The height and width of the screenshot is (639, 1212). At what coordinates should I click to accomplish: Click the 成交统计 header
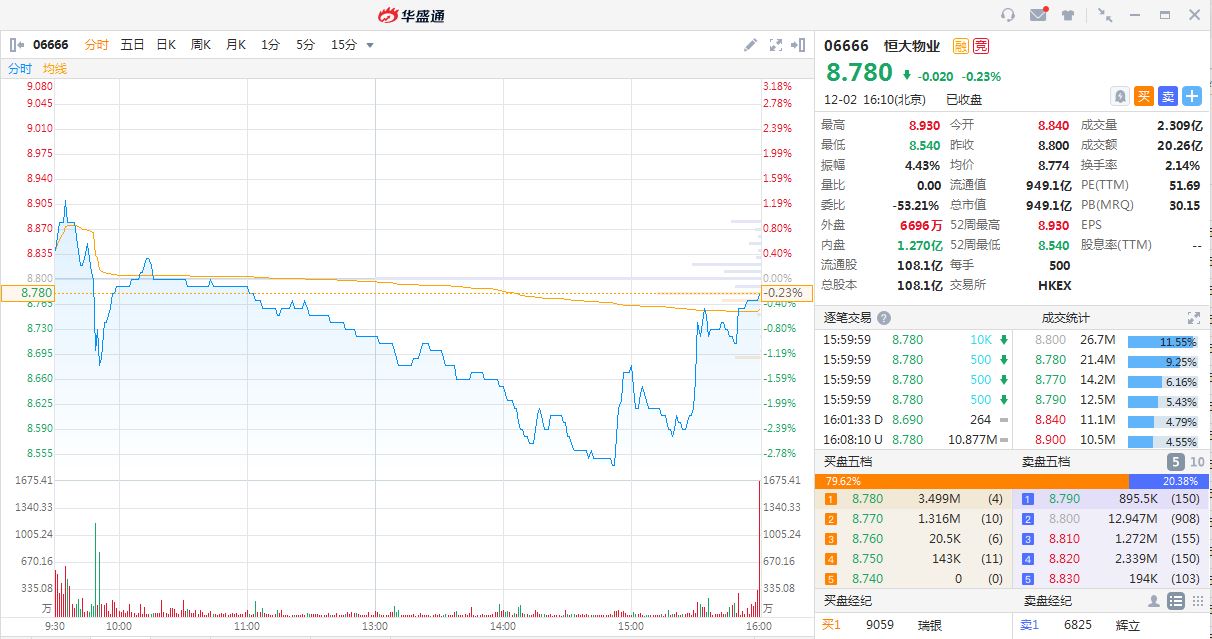point(1066,318)
